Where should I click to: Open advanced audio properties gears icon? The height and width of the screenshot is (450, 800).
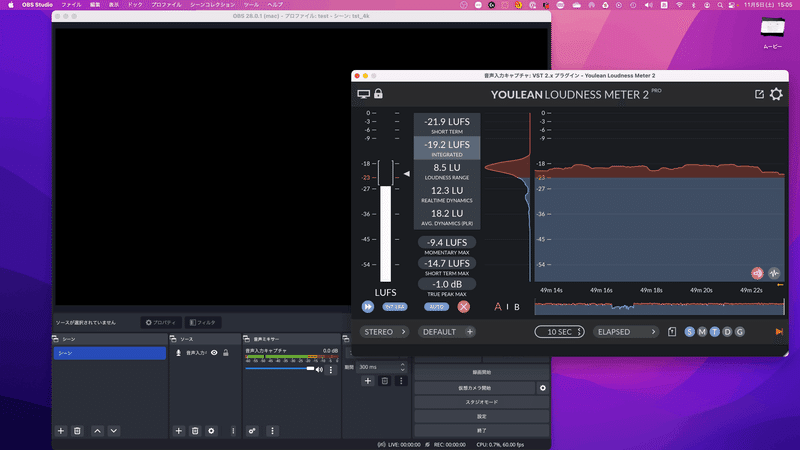252,431
